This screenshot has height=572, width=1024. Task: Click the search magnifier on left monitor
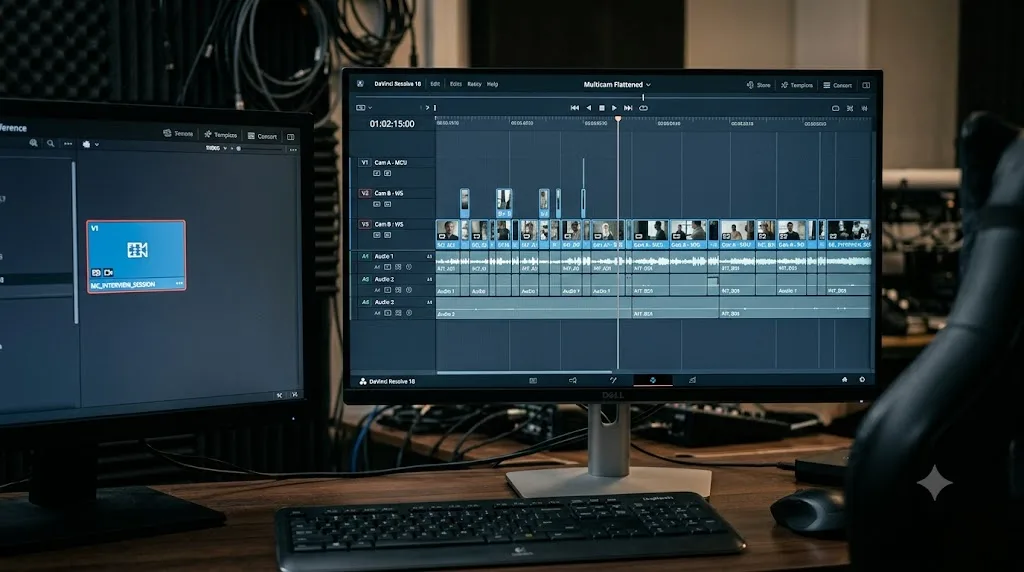(50, 143)
